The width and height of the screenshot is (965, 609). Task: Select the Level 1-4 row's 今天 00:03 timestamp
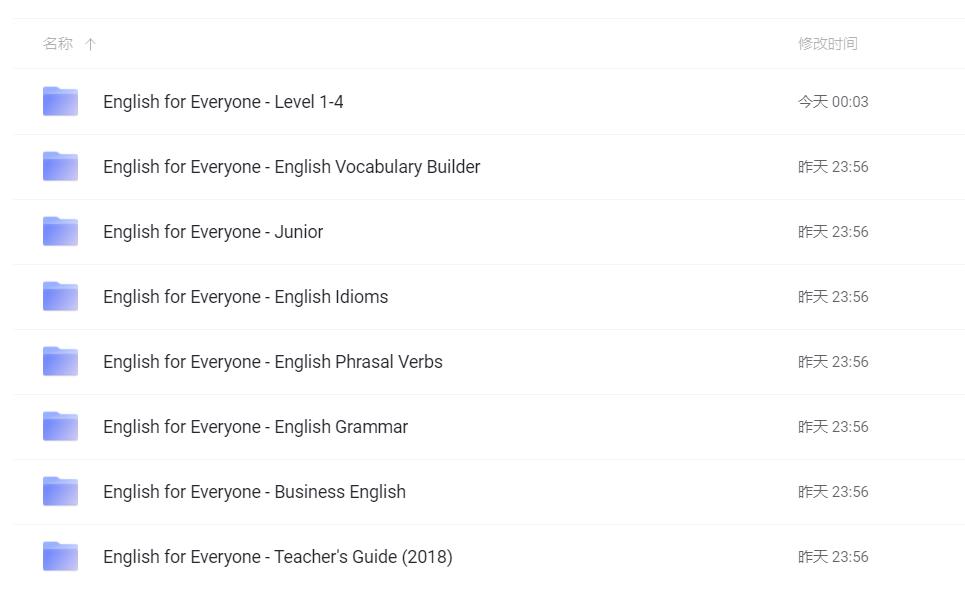coord(833,102)
